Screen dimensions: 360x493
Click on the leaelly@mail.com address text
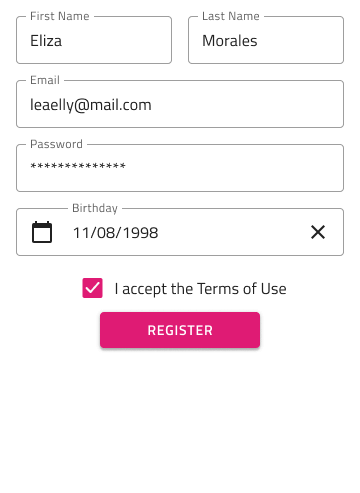click(x=91, y=105)
